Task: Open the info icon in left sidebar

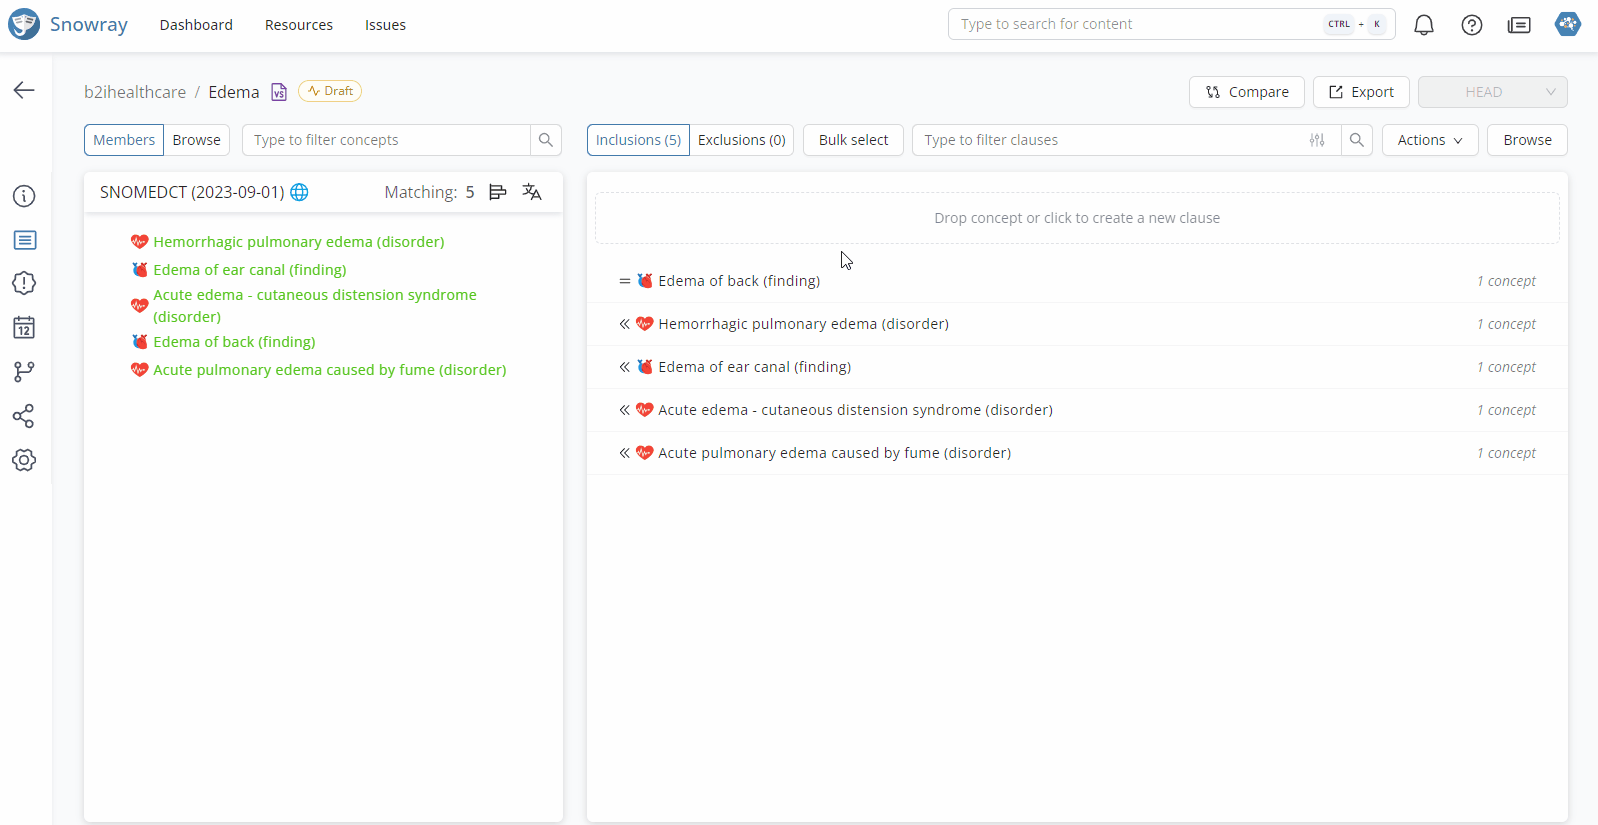Action: tap(24, 196)
